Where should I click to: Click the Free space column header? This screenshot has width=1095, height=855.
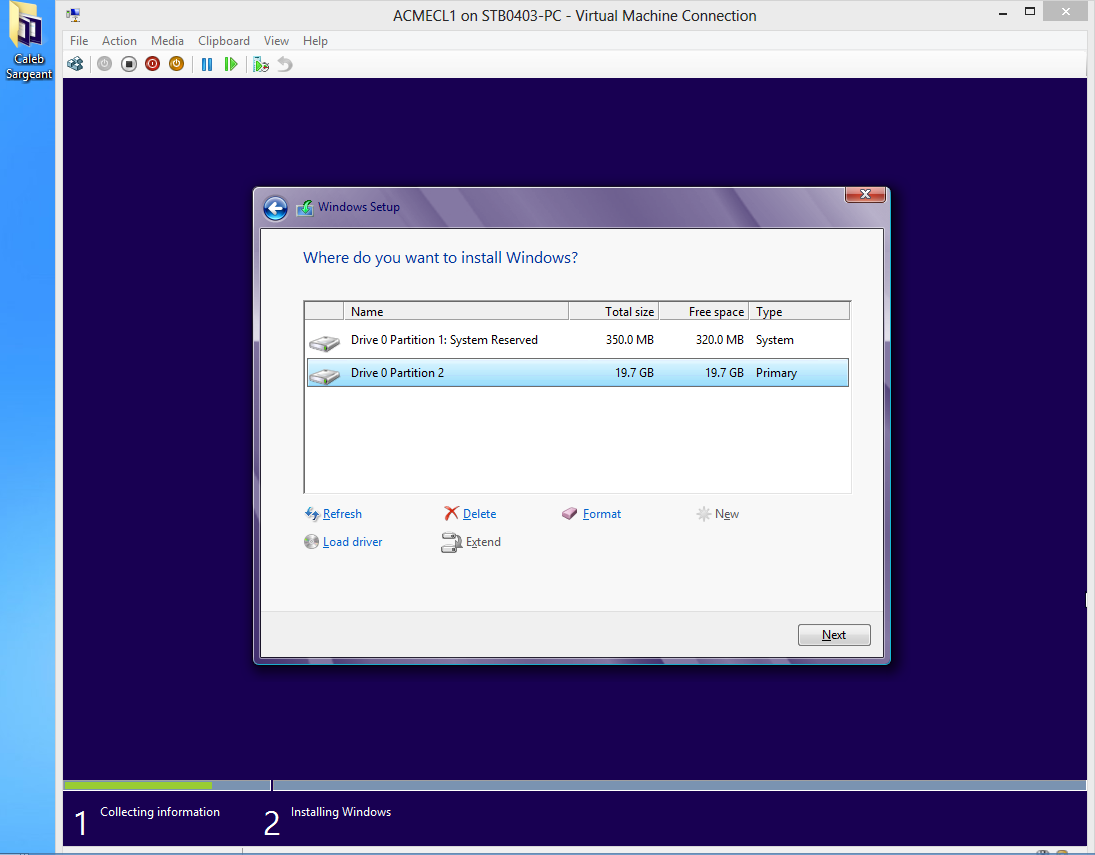[x=704, y=312]
